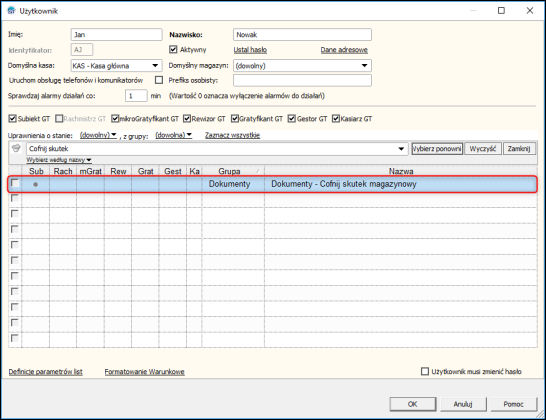Image resolution: width=546 pixels, height=420 pixels.
Task: Click the Wyczyść button
Action: pos(483,149)
